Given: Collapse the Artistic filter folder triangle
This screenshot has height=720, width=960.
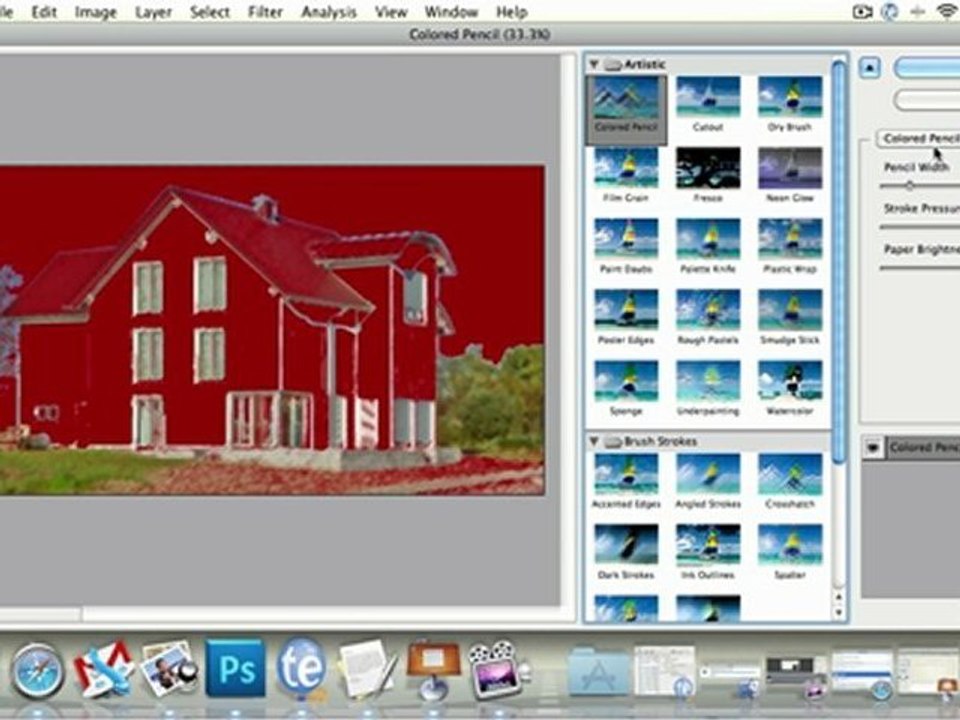Looking at the screenshot, I should click(593, 64).
